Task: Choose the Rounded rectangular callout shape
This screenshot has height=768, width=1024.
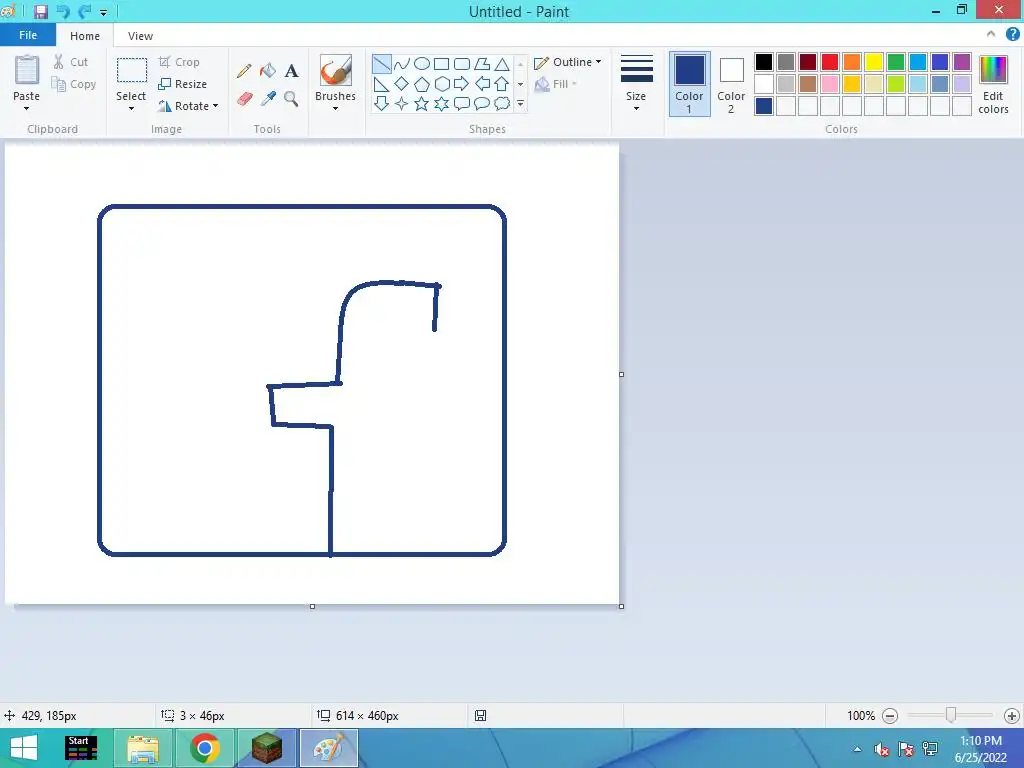Action: tap(462, 103)
